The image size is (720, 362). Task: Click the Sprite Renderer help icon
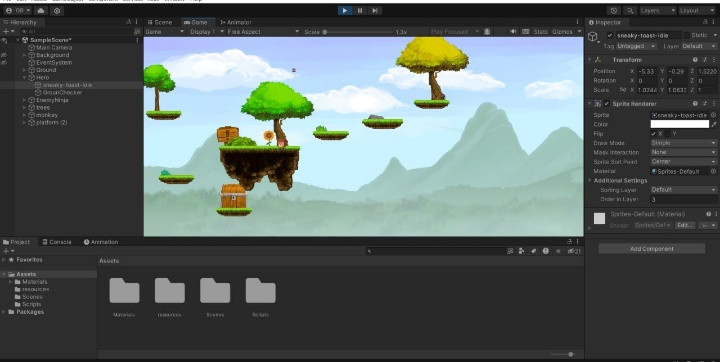[695, 104]
